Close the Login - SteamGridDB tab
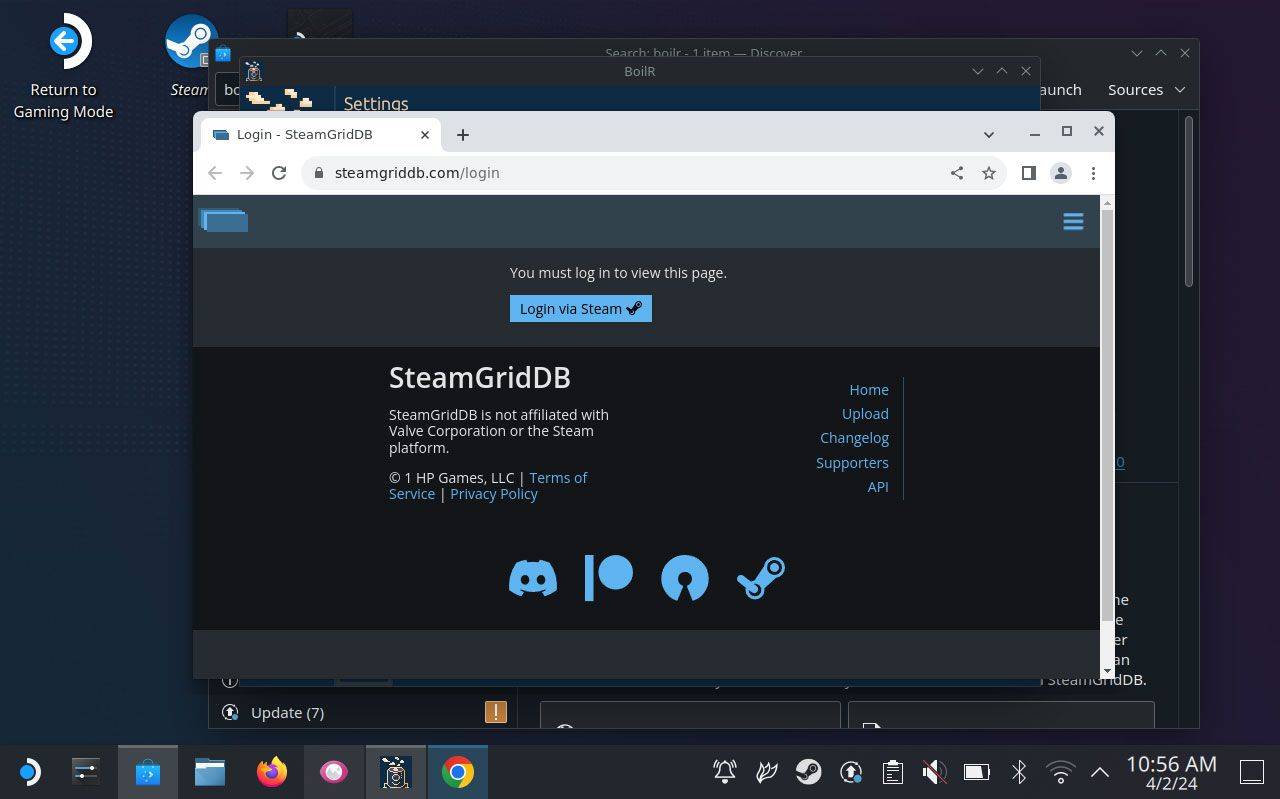This screenshot has width=1280, height=799. (x=425, y=134)
